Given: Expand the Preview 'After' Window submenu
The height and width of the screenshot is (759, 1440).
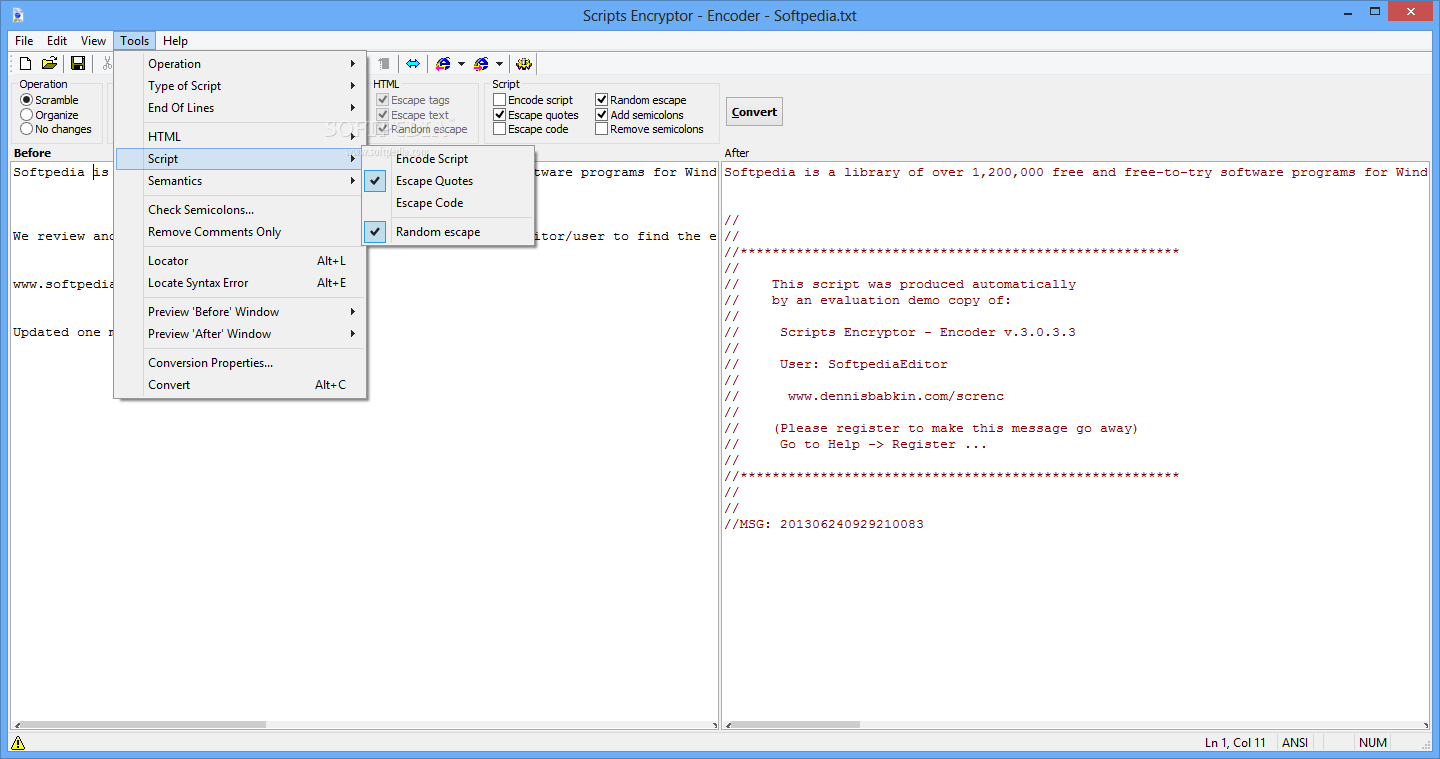Looking at the screenshot, I should (x=240, y=334).
